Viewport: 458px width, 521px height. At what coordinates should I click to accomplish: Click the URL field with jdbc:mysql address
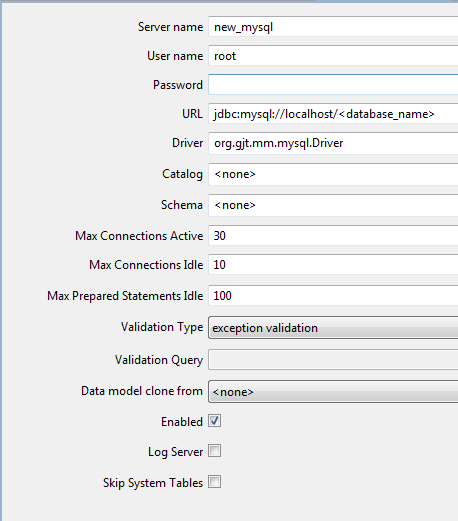click(333, 114)
